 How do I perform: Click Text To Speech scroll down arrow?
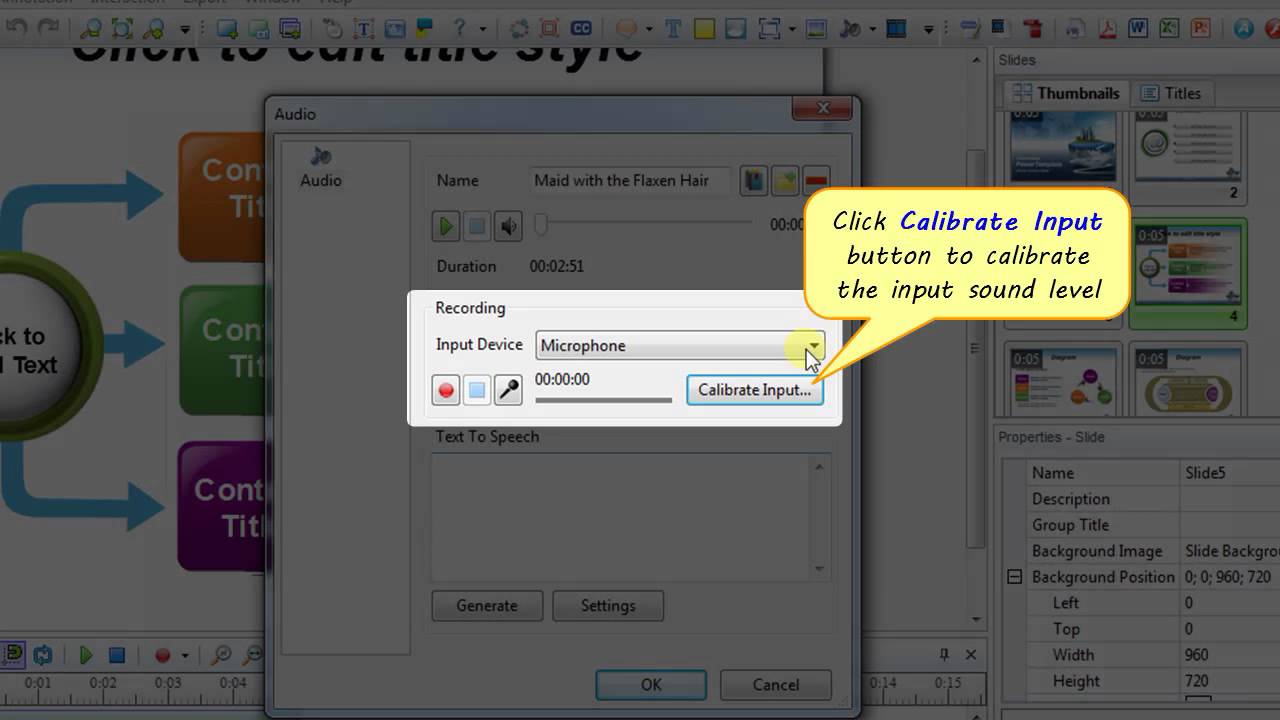click(820, 568)
